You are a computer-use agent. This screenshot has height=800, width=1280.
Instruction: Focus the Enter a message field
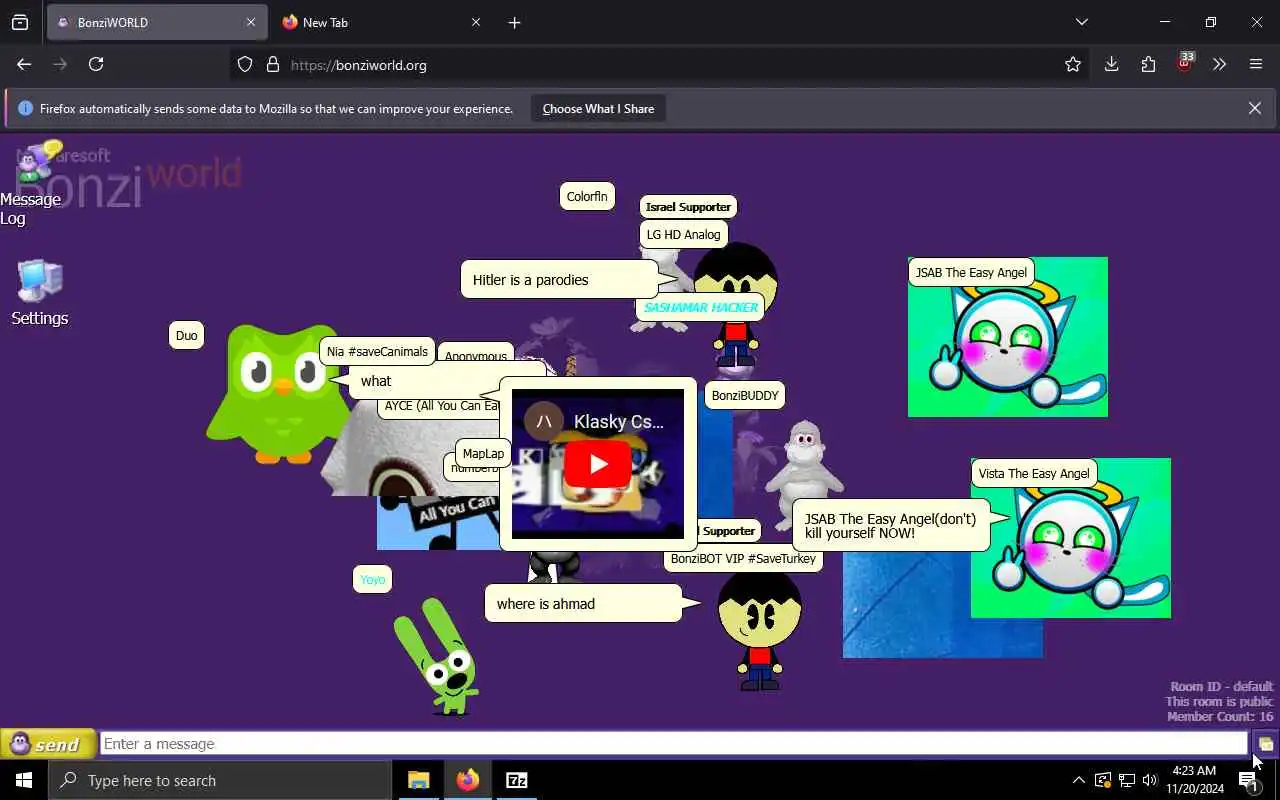tap(674, 744)
